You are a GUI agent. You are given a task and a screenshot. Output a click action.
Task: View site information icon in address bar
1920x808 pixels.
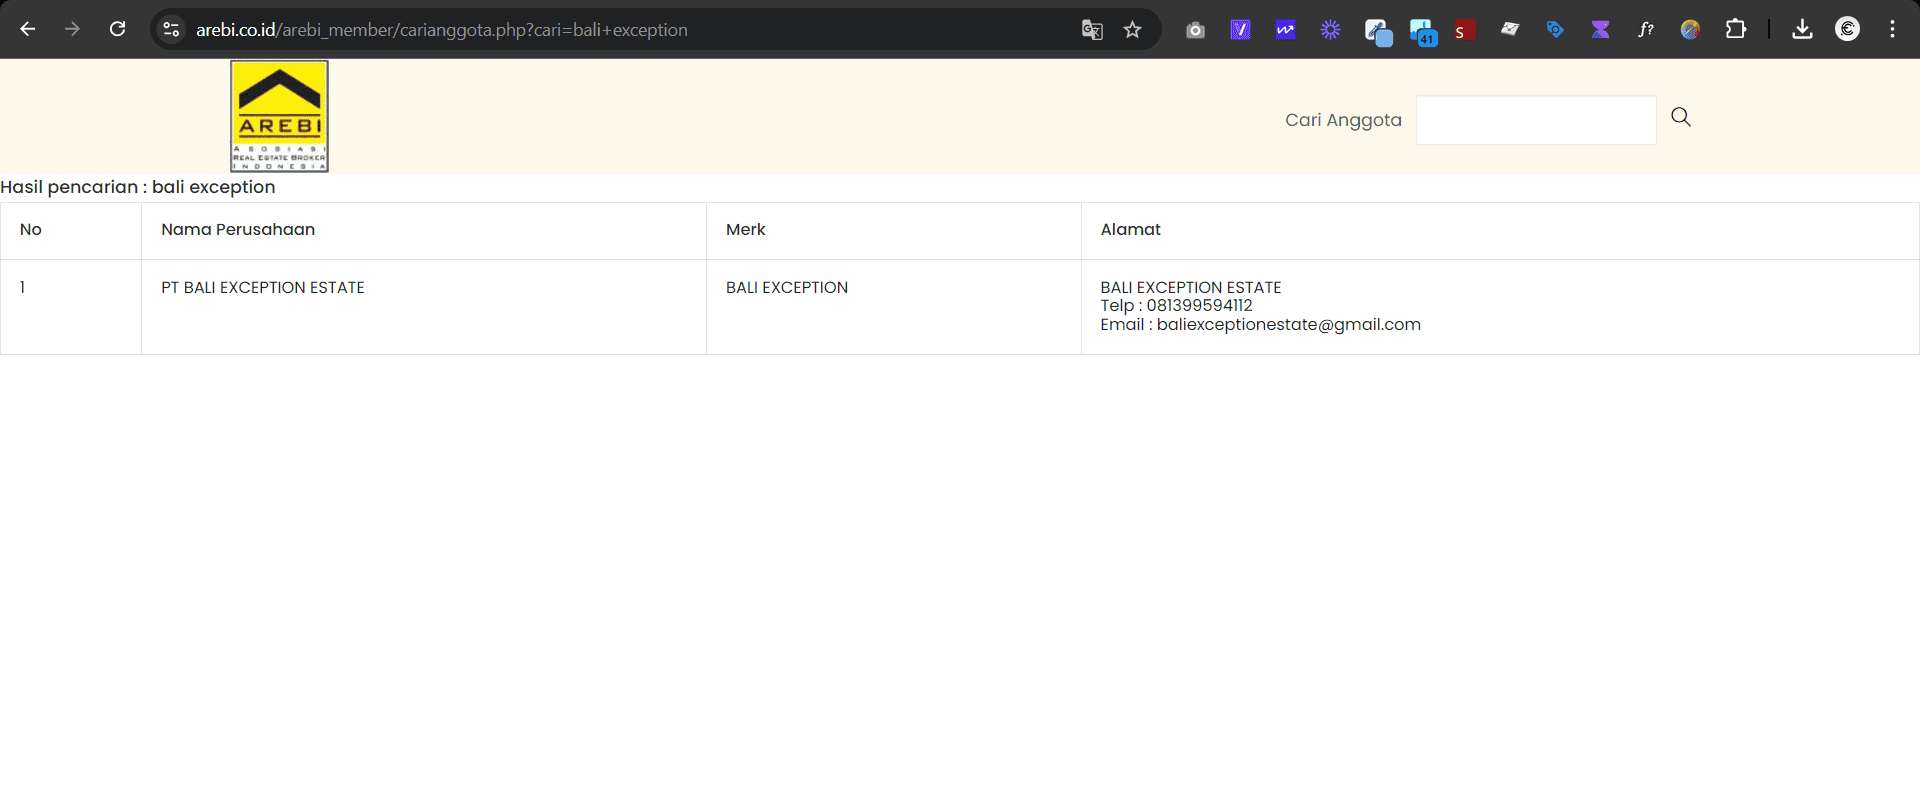click(x=171, y=29)
